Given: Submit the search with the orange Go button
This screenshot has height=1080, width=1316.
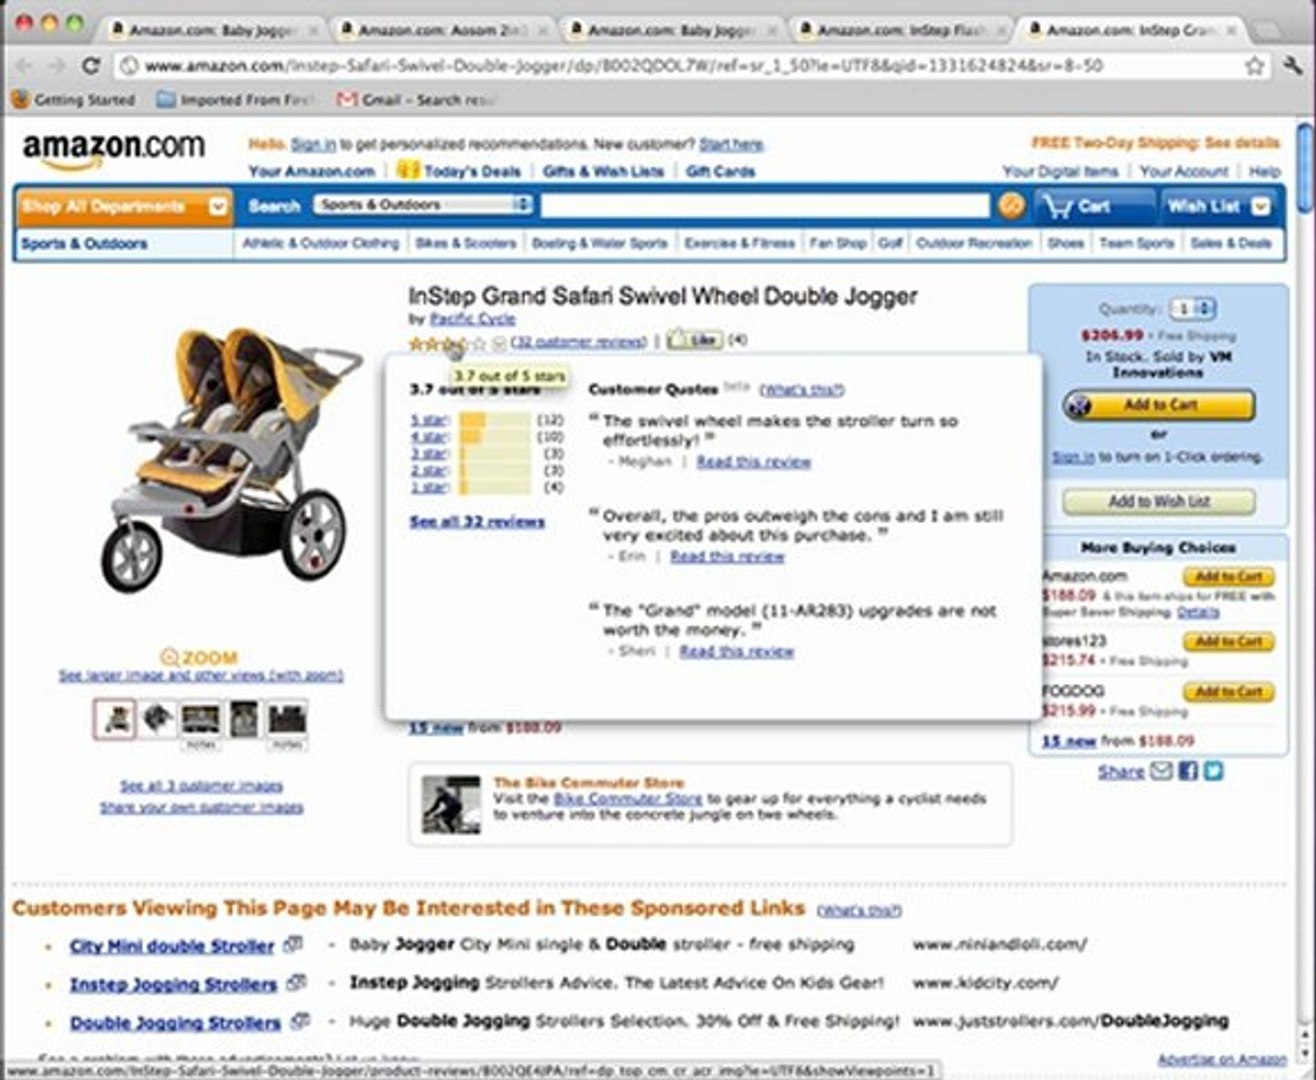Looking at the screenshot, I should (1011, 206).
